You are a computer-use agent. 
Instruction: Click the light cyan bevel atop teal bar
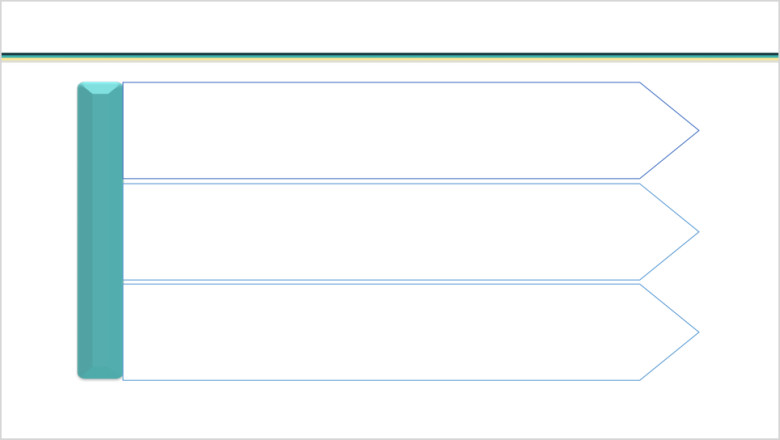[x=100, y=88]
